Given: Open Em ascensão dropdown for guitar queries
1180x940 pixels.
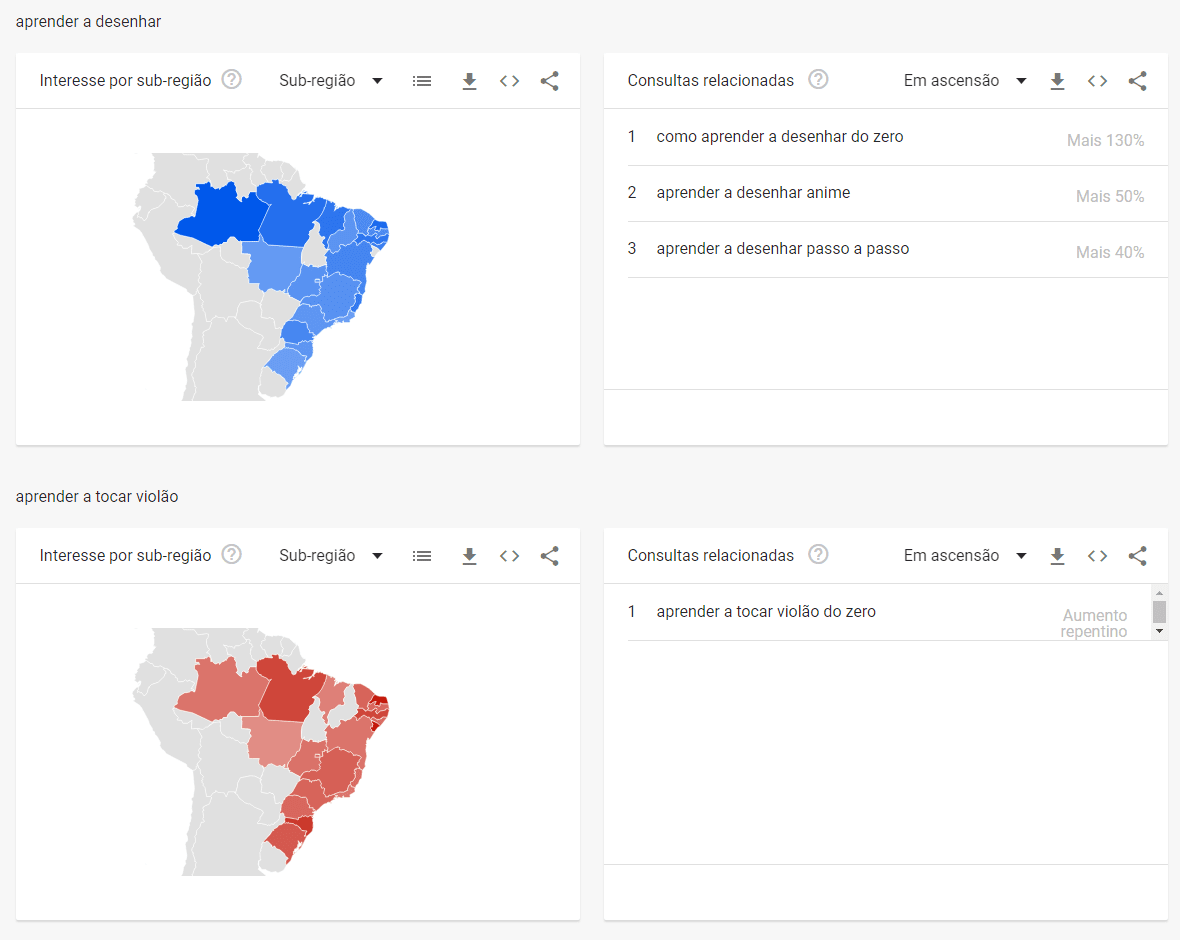Looking at the screenshot, I should [x=965, y=556].
